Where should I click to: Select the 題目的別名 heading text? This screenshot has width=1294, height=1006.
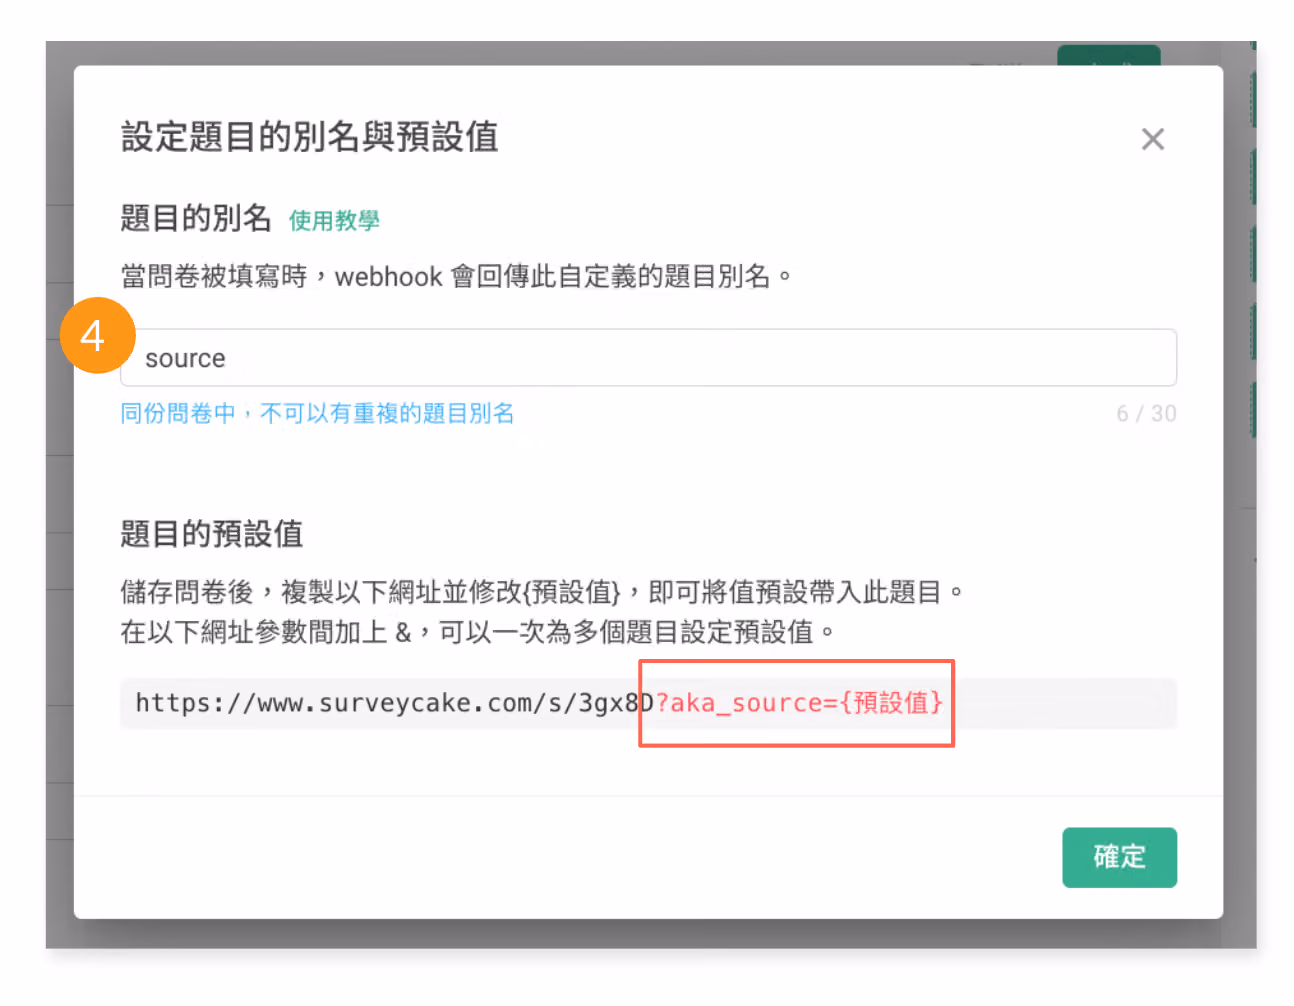pos(196,217)
